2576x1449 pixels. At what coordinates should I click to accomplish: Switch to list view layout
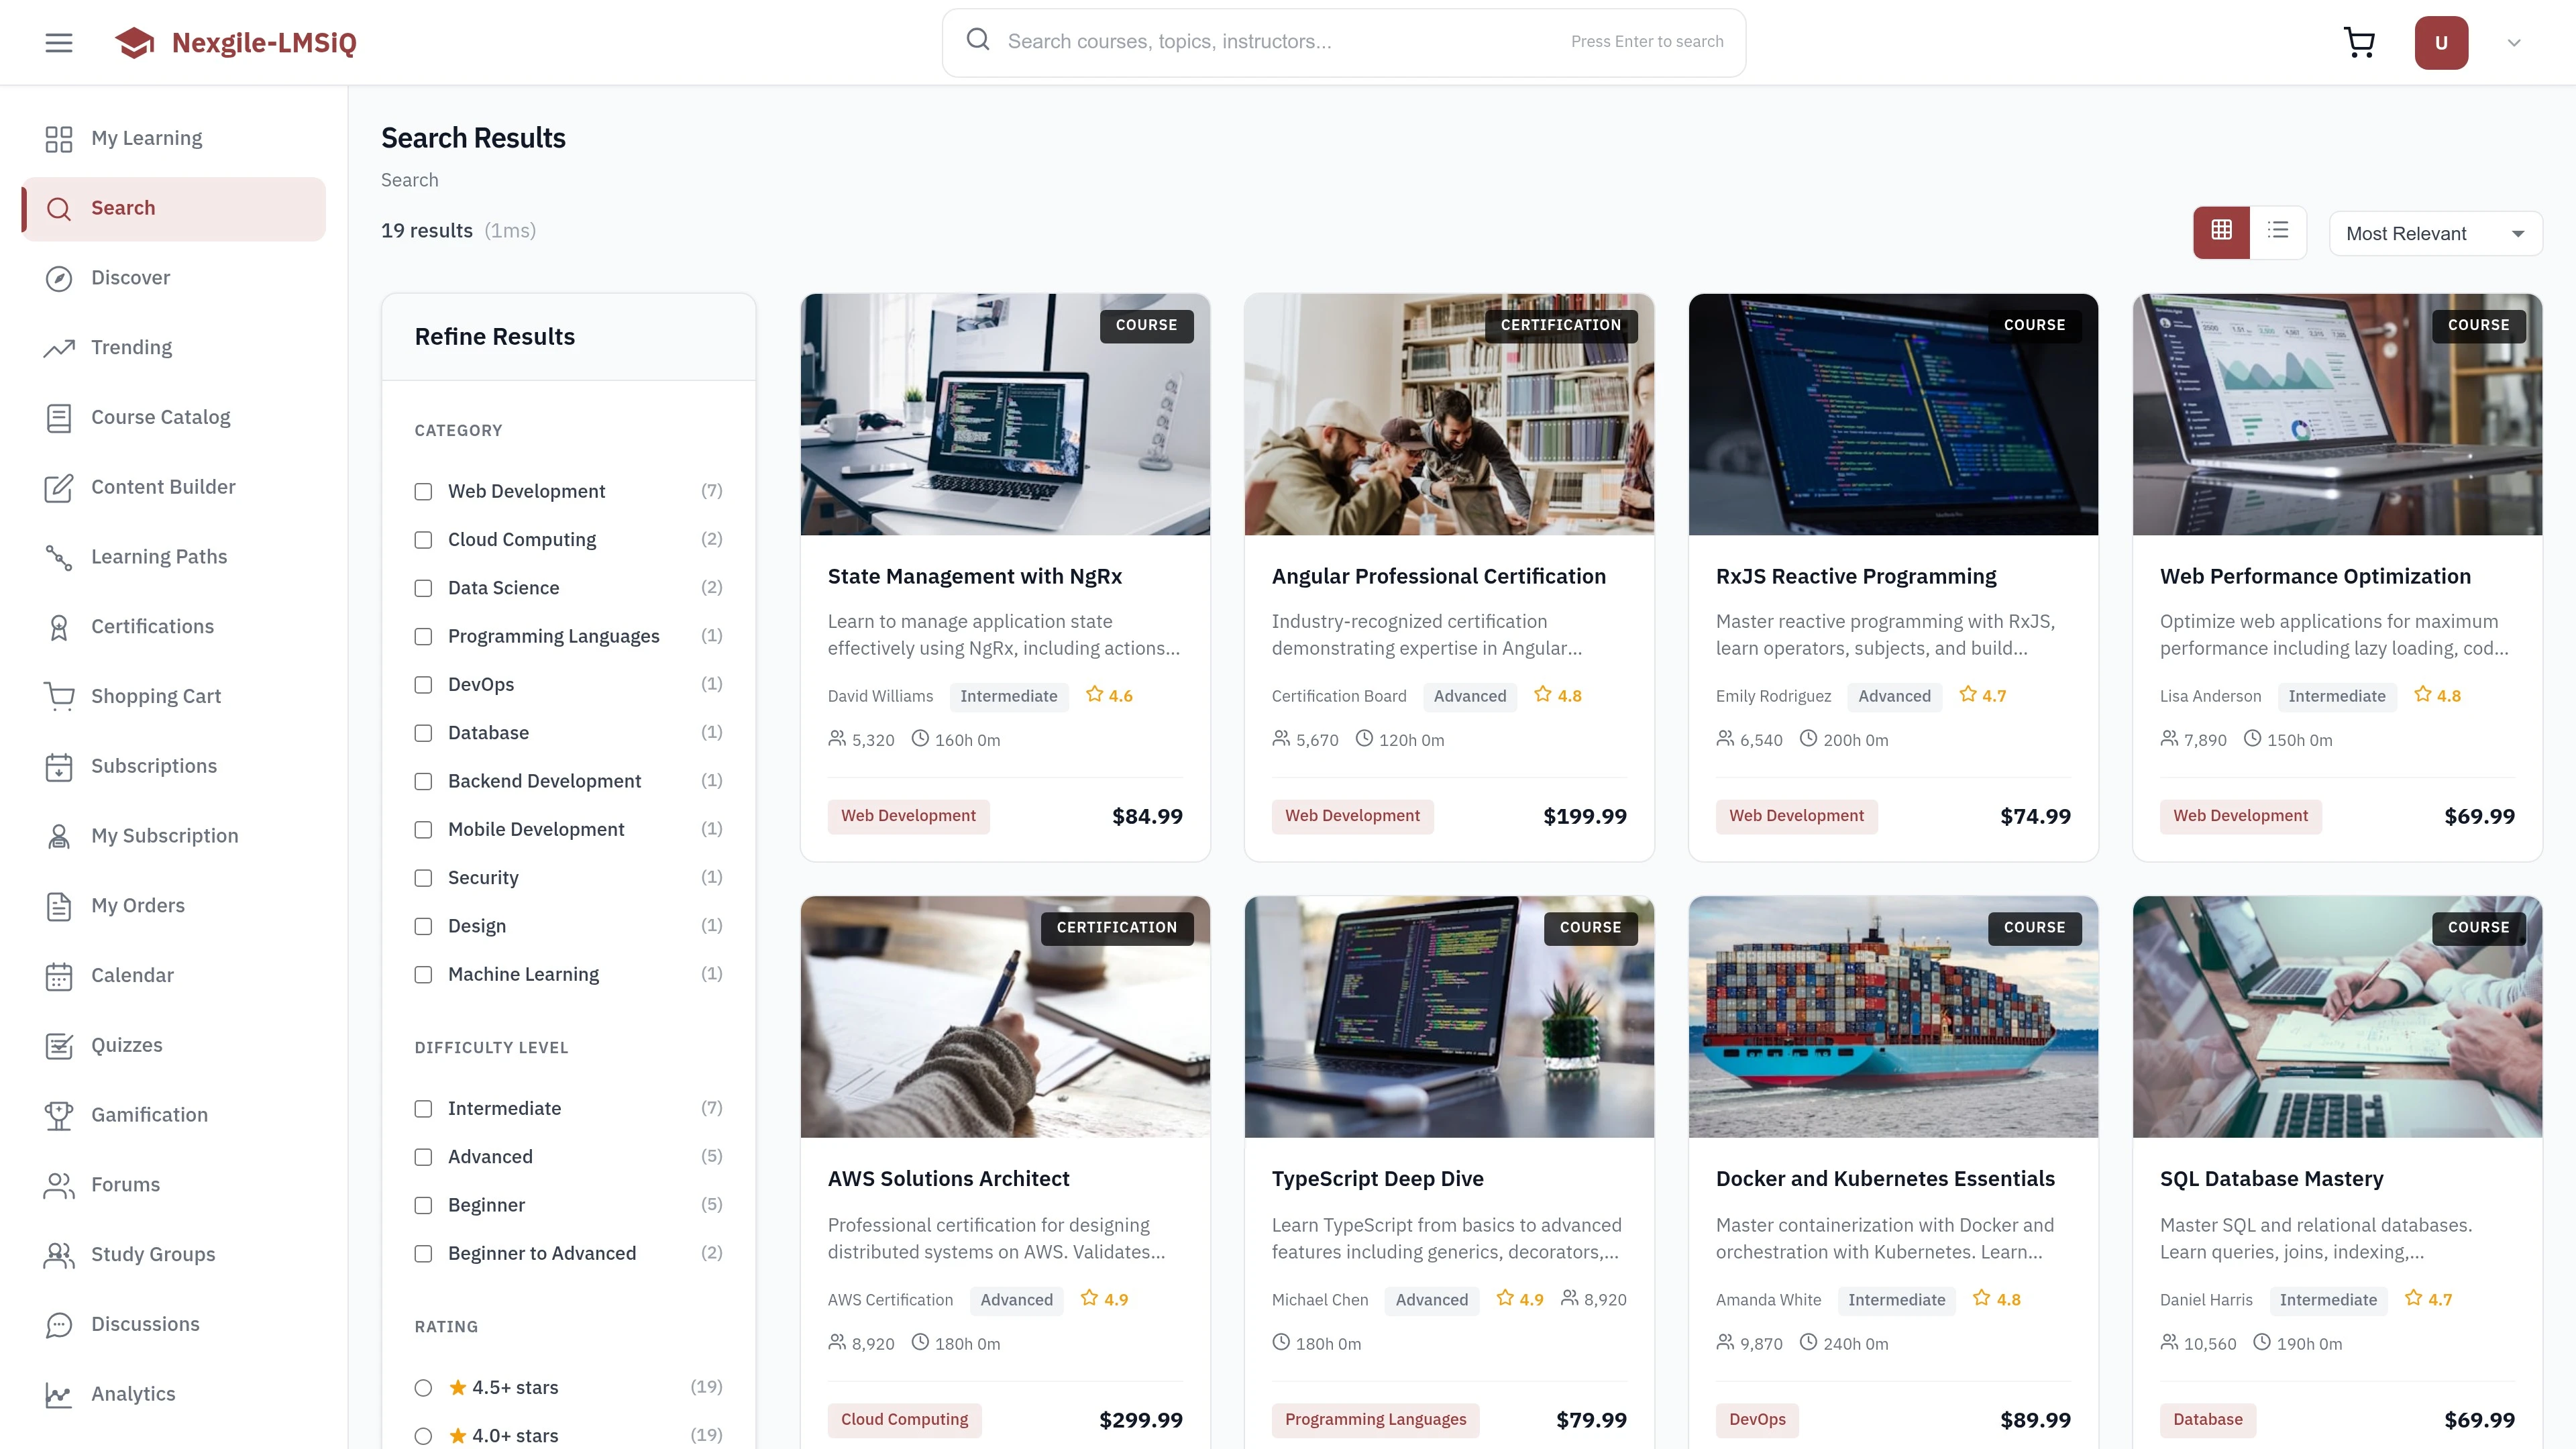pos(2278,232)
